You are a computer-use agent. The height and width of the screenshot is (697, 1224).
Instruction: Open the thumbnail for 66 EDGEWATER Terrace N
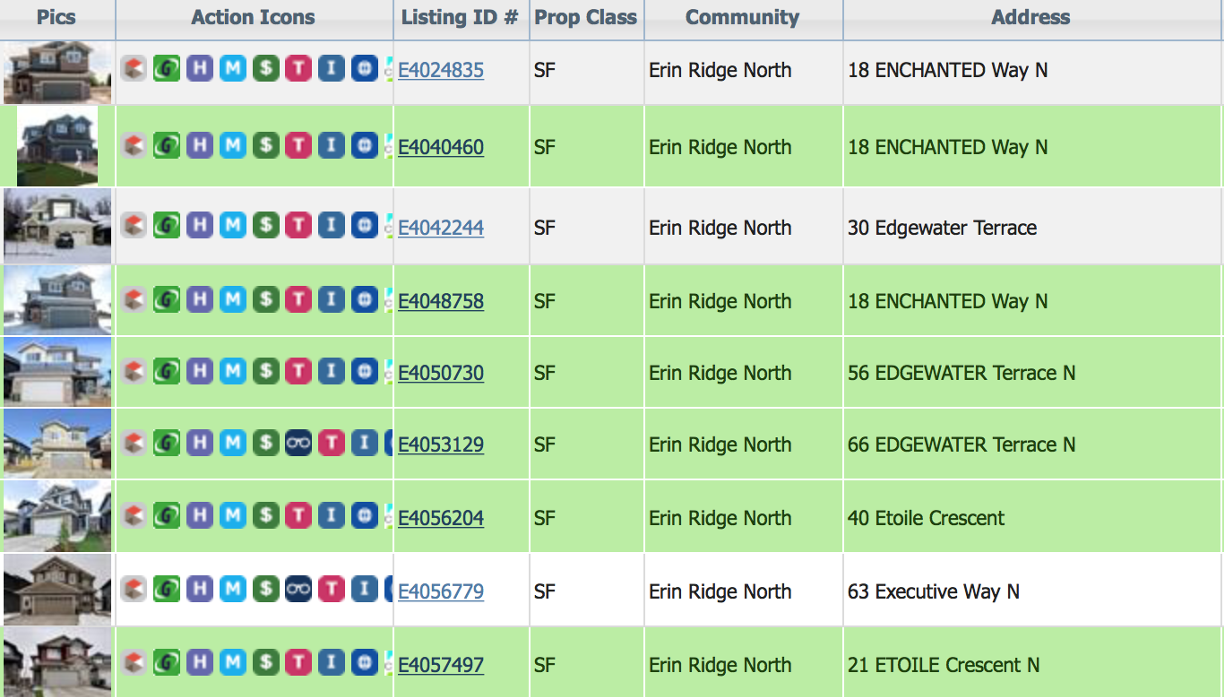pyautogui.click(x=57, y=443)
